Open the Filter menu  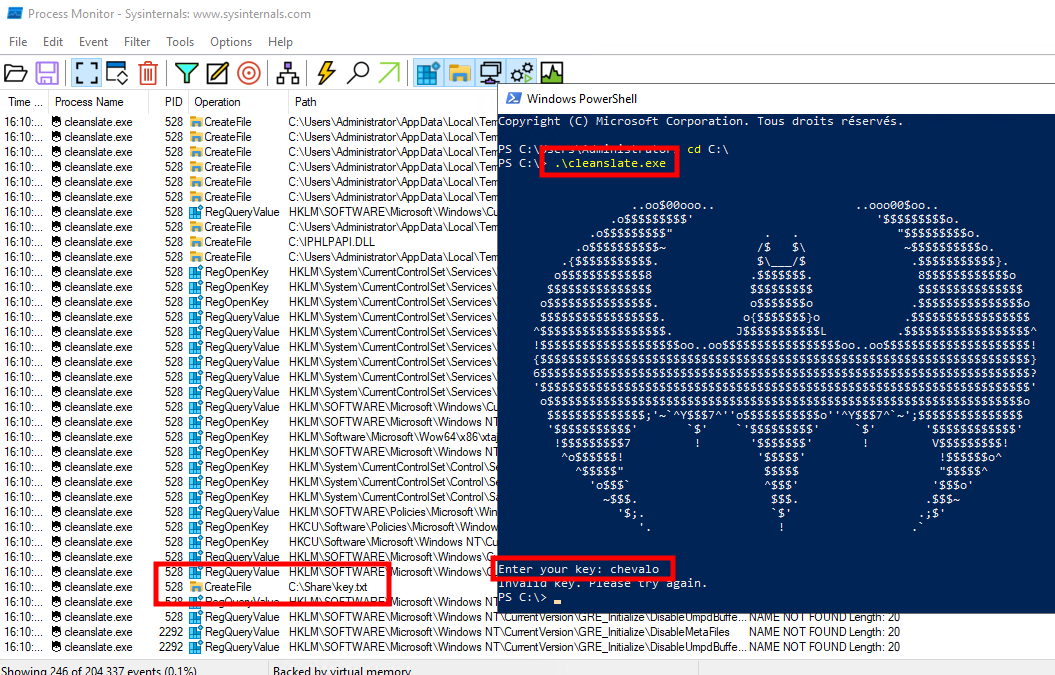(x=137, y=42)
